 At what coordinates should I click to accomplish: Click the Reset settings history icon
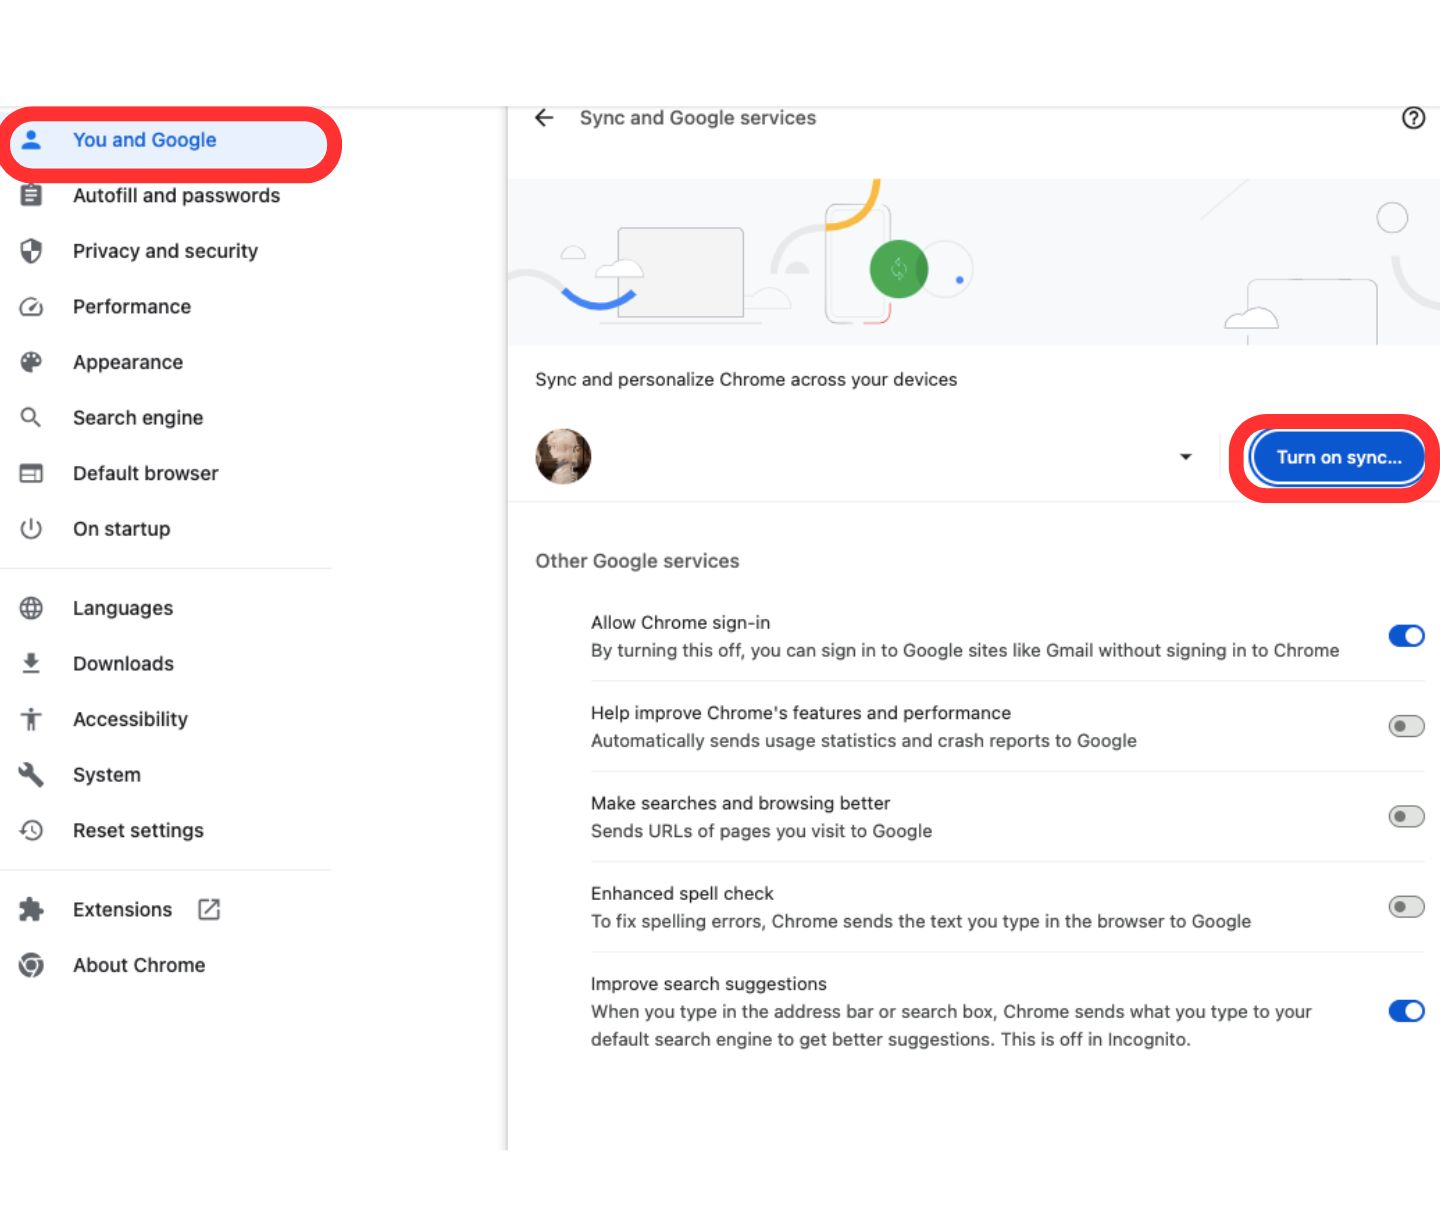[32, 830]
